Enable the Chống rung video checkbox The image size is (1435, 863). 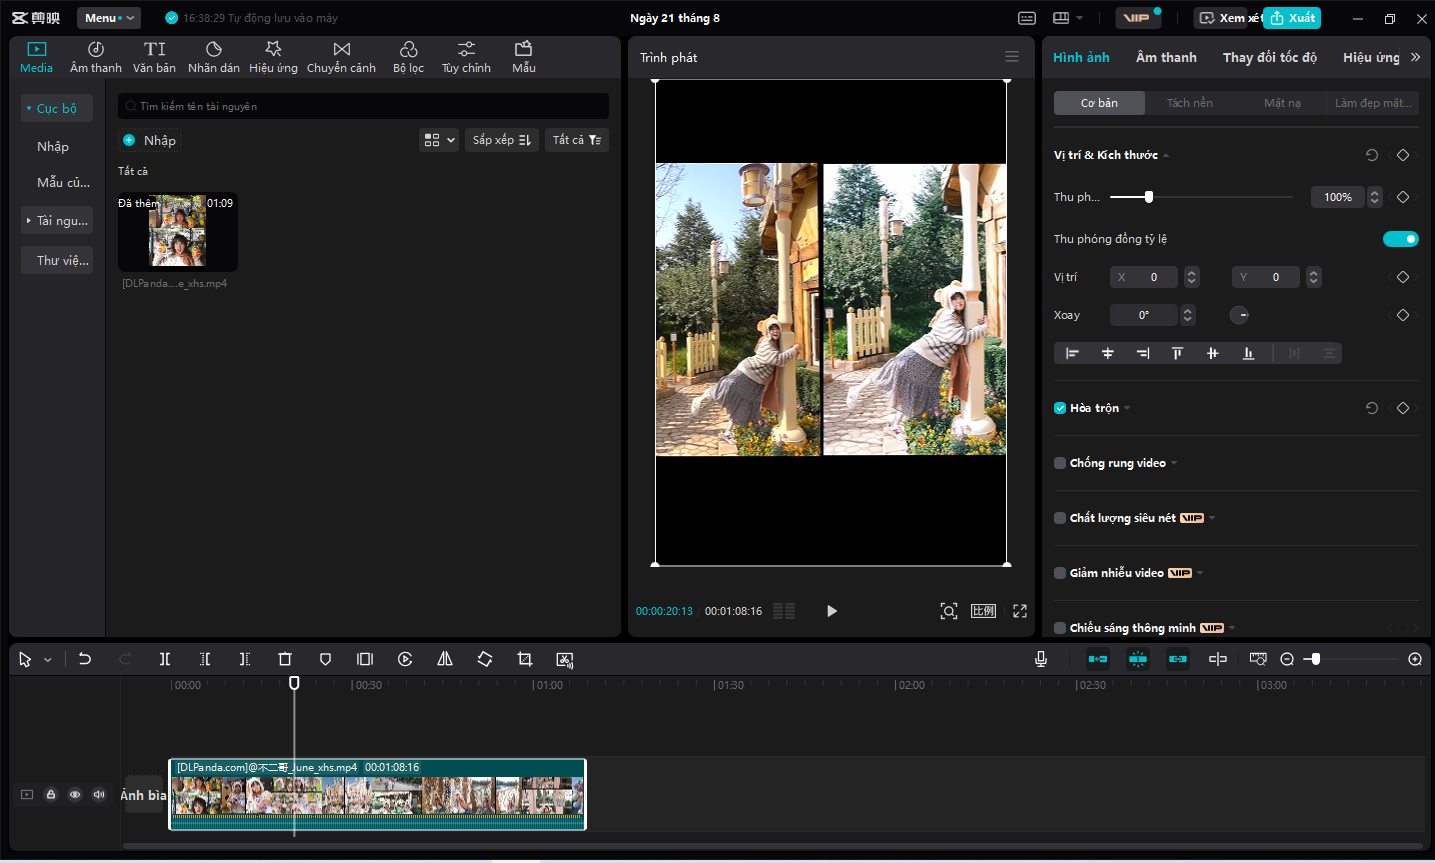coord(1060,463)
